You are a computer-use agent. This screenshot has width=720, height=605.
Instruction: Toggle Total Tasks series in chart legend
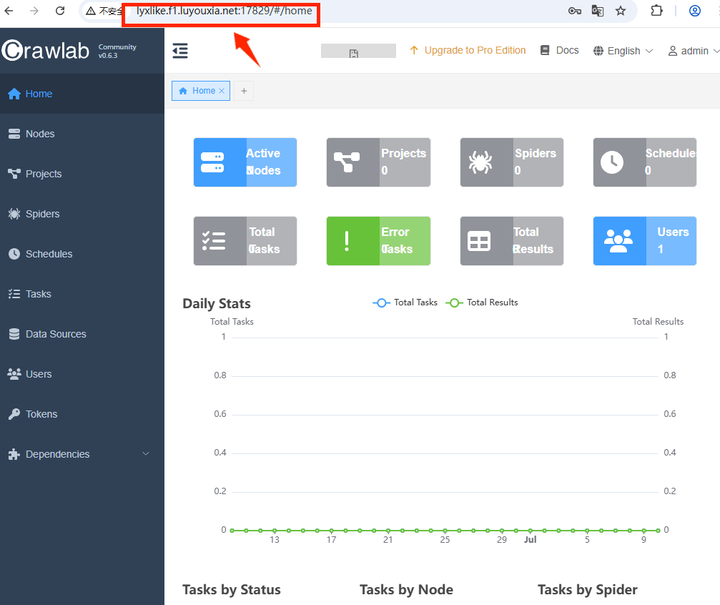point(405,302)
